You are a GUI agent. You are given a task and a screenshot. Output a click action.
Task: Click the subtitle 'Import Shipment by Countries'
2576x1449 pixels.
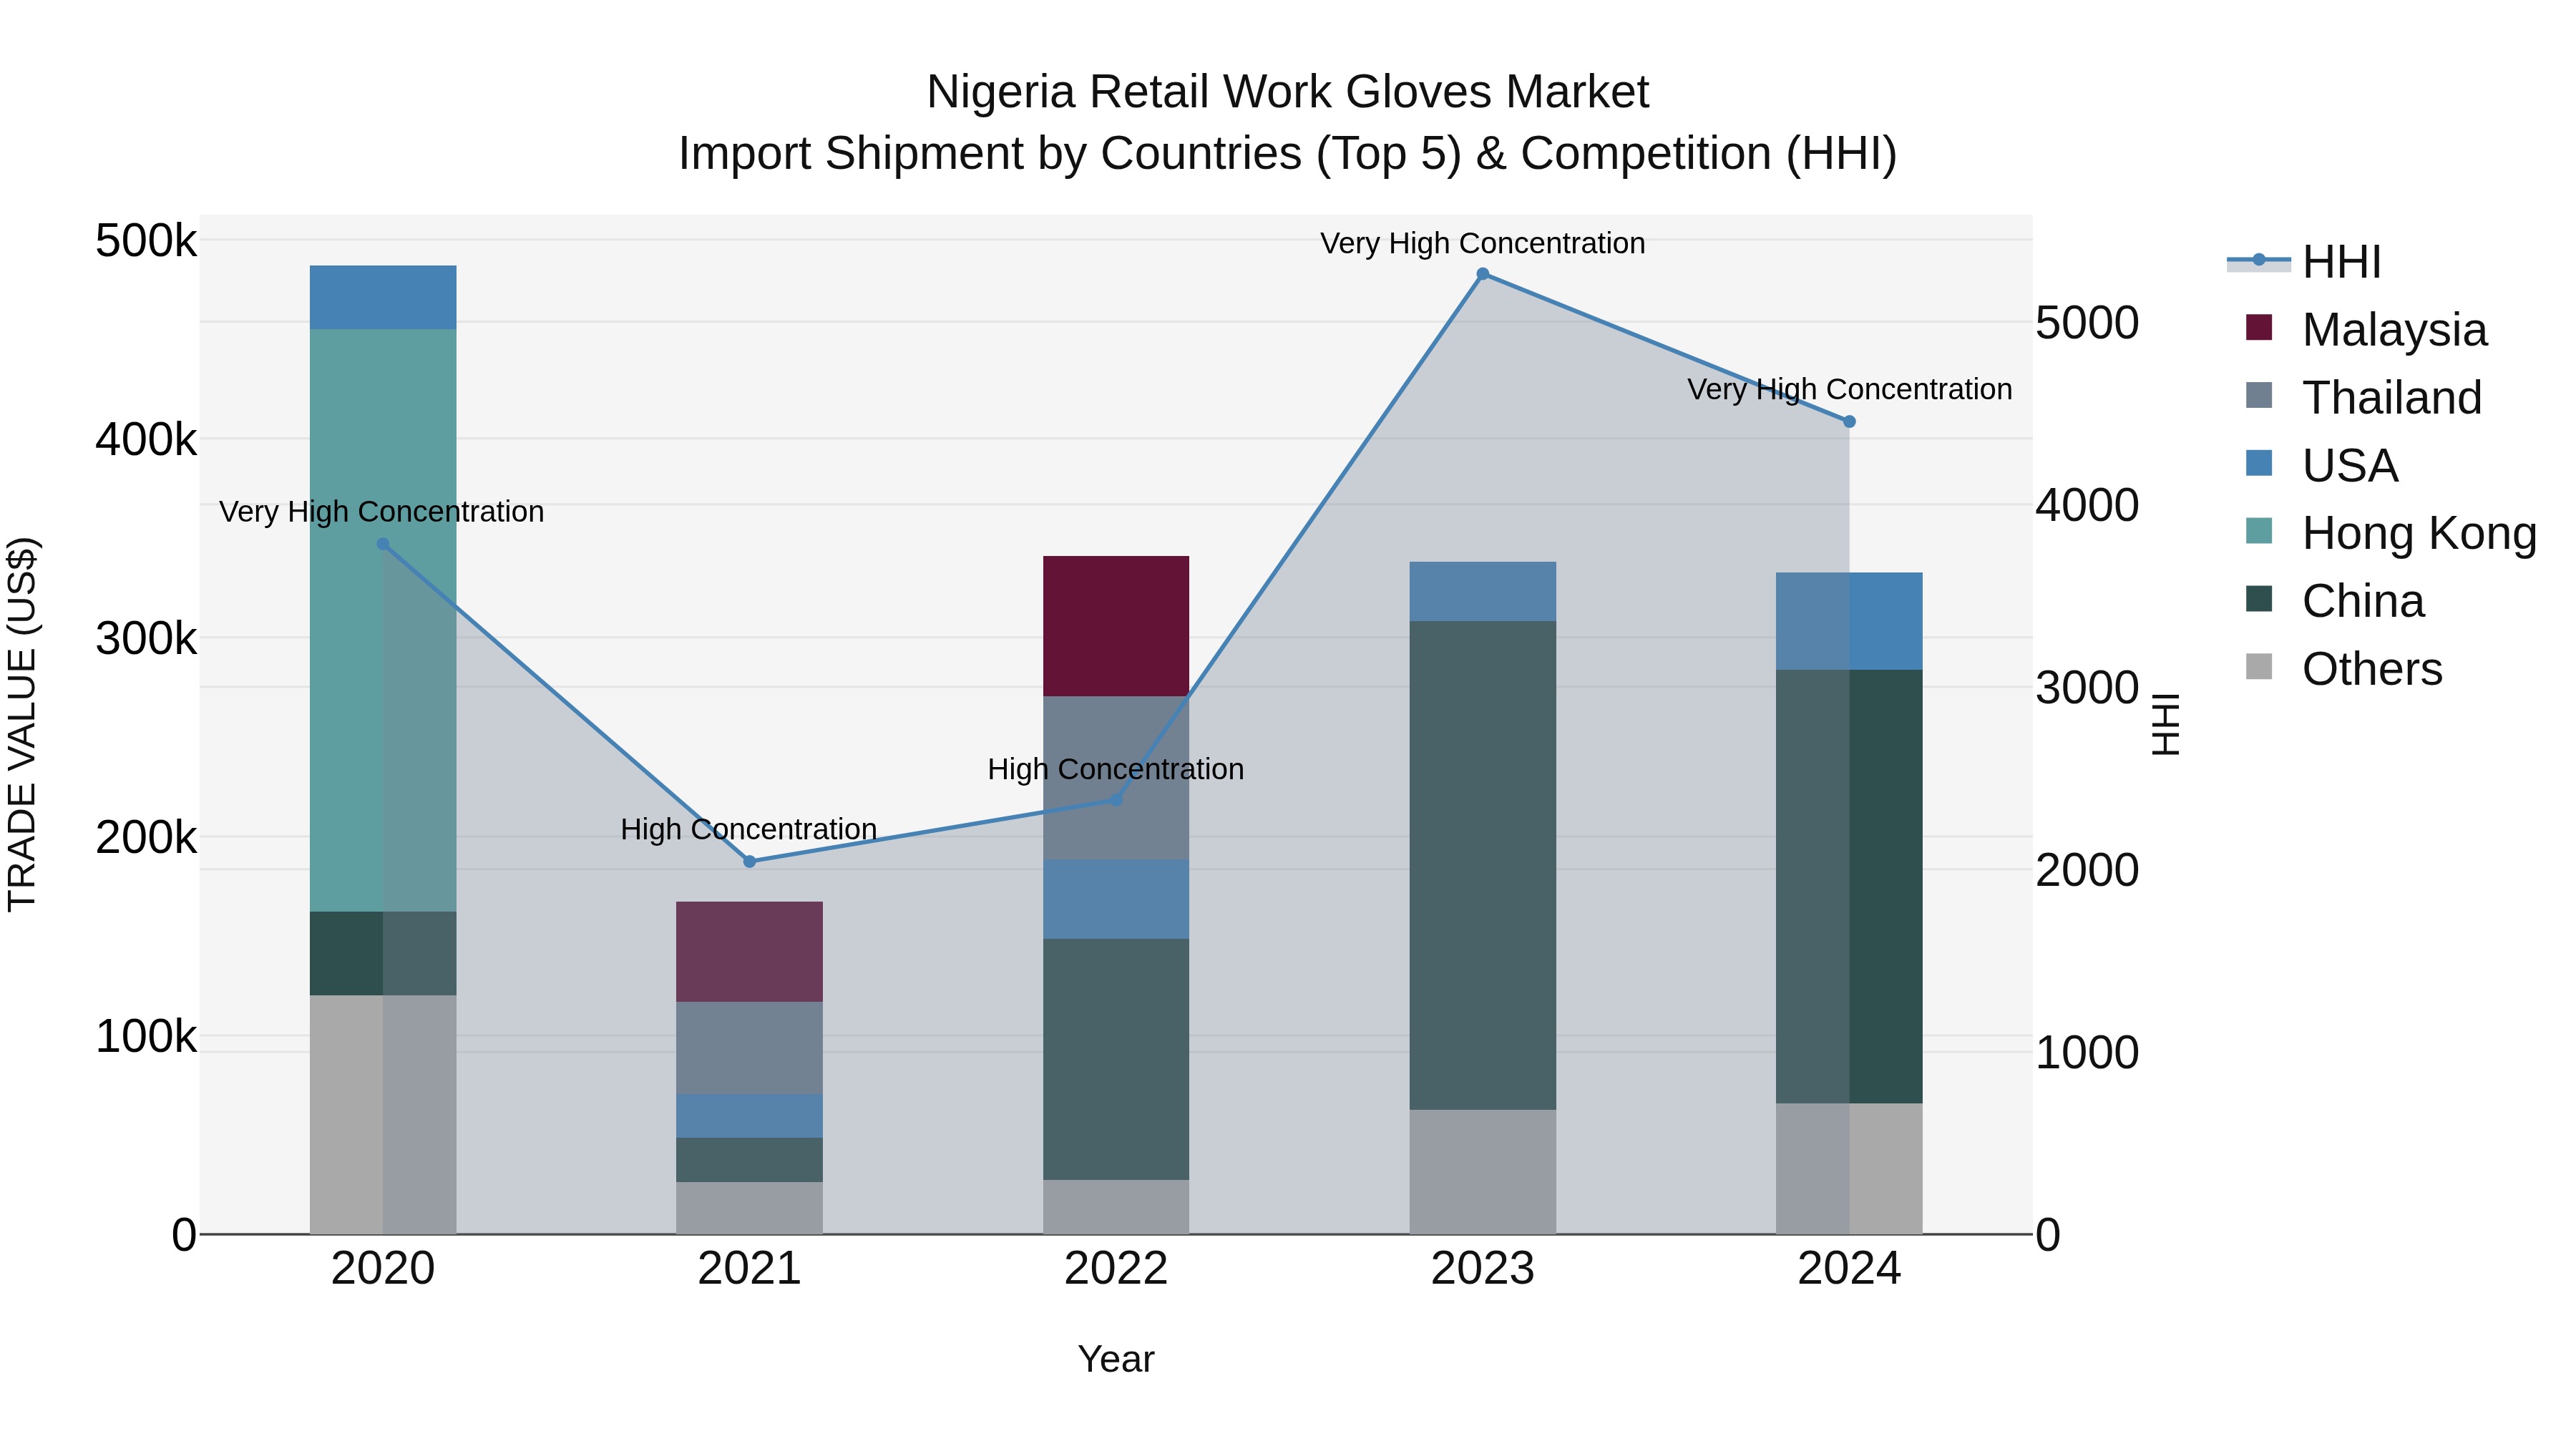point(990,154)
